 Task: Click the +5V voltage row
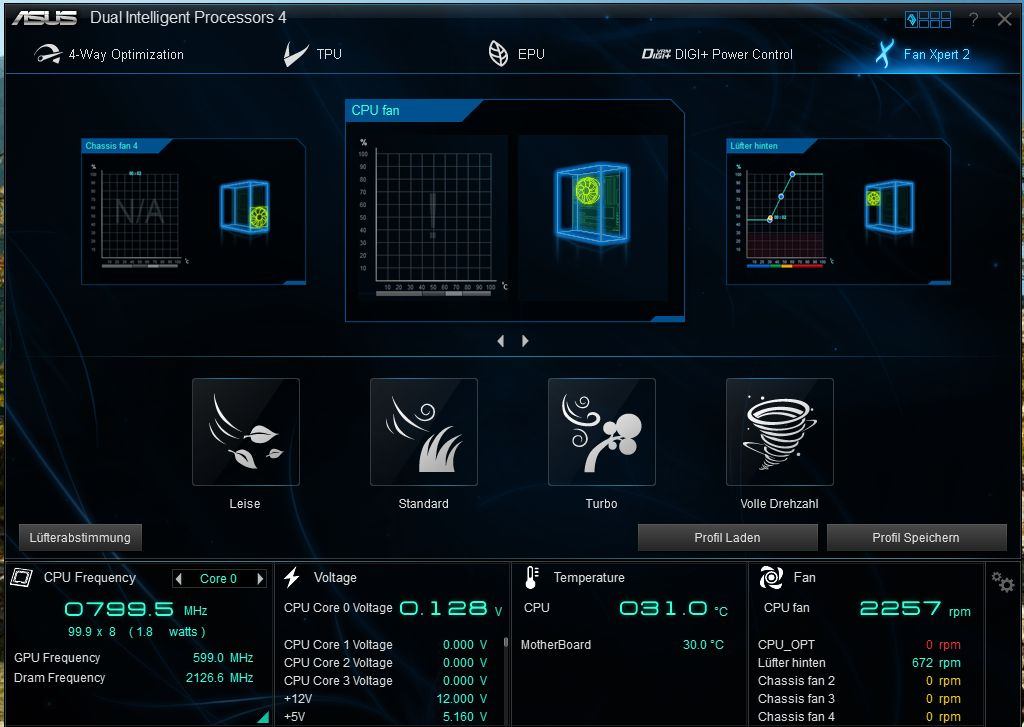pyautogui.click(x=386, y=717)
